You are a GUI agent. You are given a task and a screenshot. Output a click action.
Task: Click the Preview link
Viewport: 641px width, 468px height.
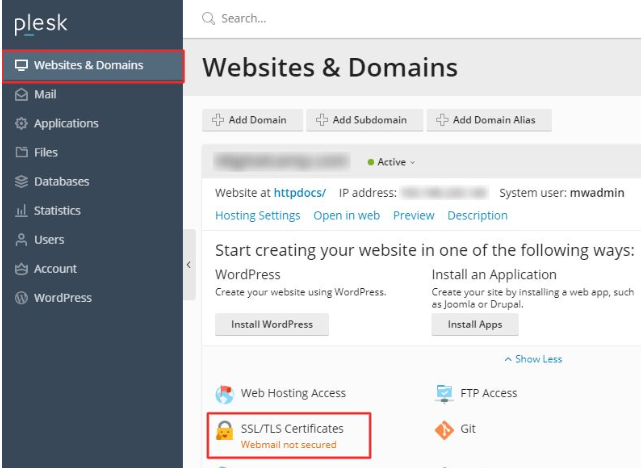pyautogui.click(x=413, y=215)
